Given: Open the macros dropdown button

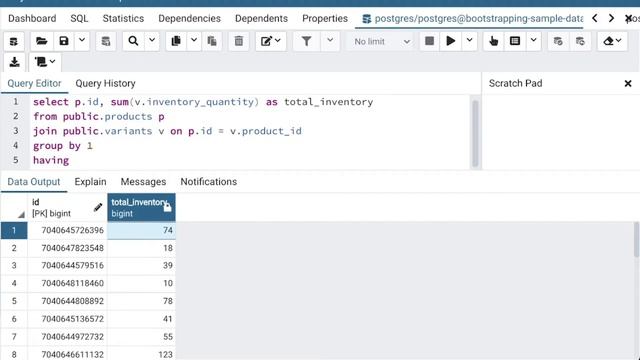Looking at the screenshot, I should 45,62.
